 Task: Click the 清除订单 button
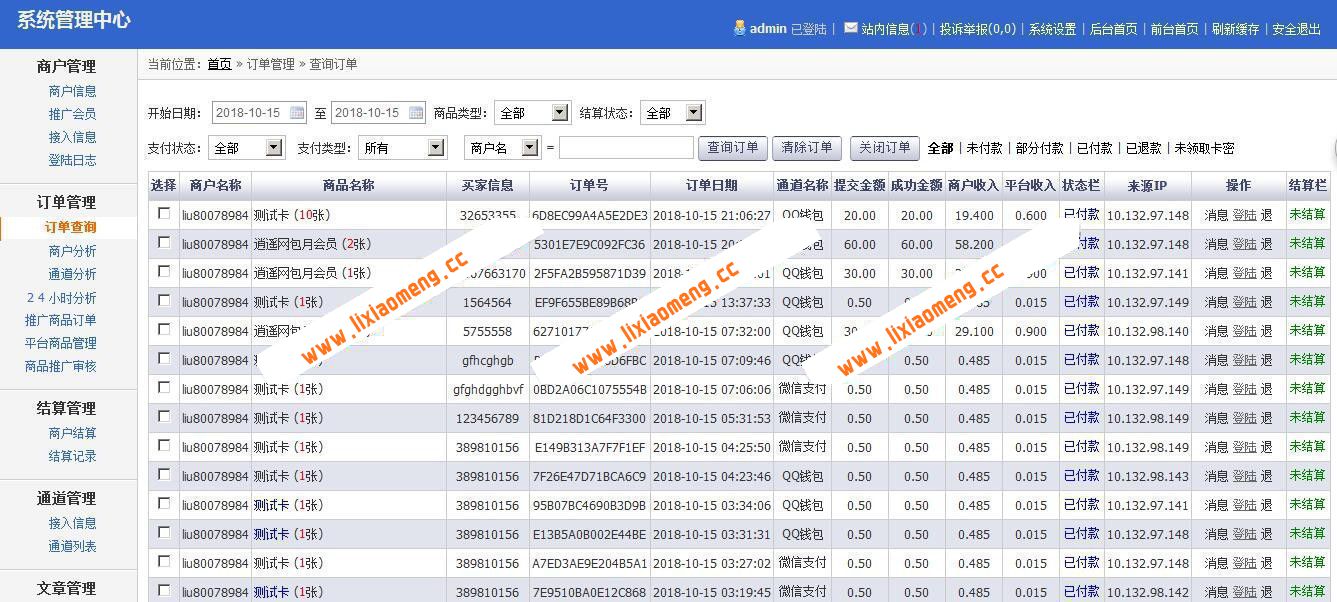tap(808, 147)
